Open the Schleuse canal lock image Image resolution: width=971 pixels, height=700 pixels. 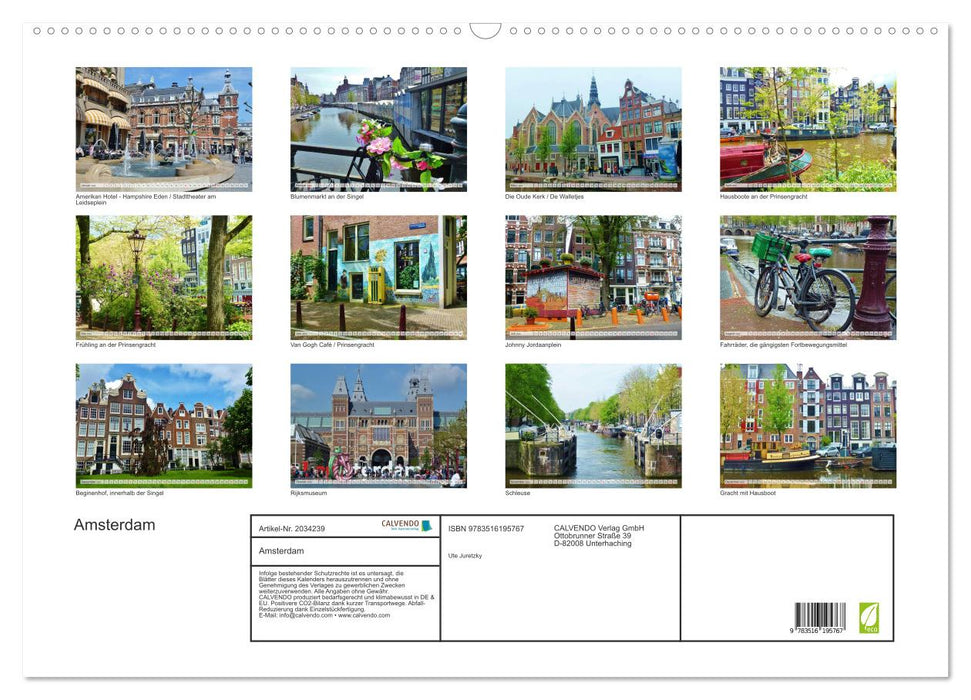point(592,424)
